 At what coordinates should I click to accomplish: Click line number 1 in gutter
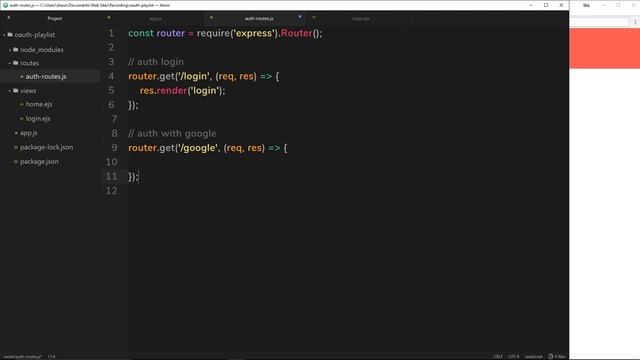[111, 33]
